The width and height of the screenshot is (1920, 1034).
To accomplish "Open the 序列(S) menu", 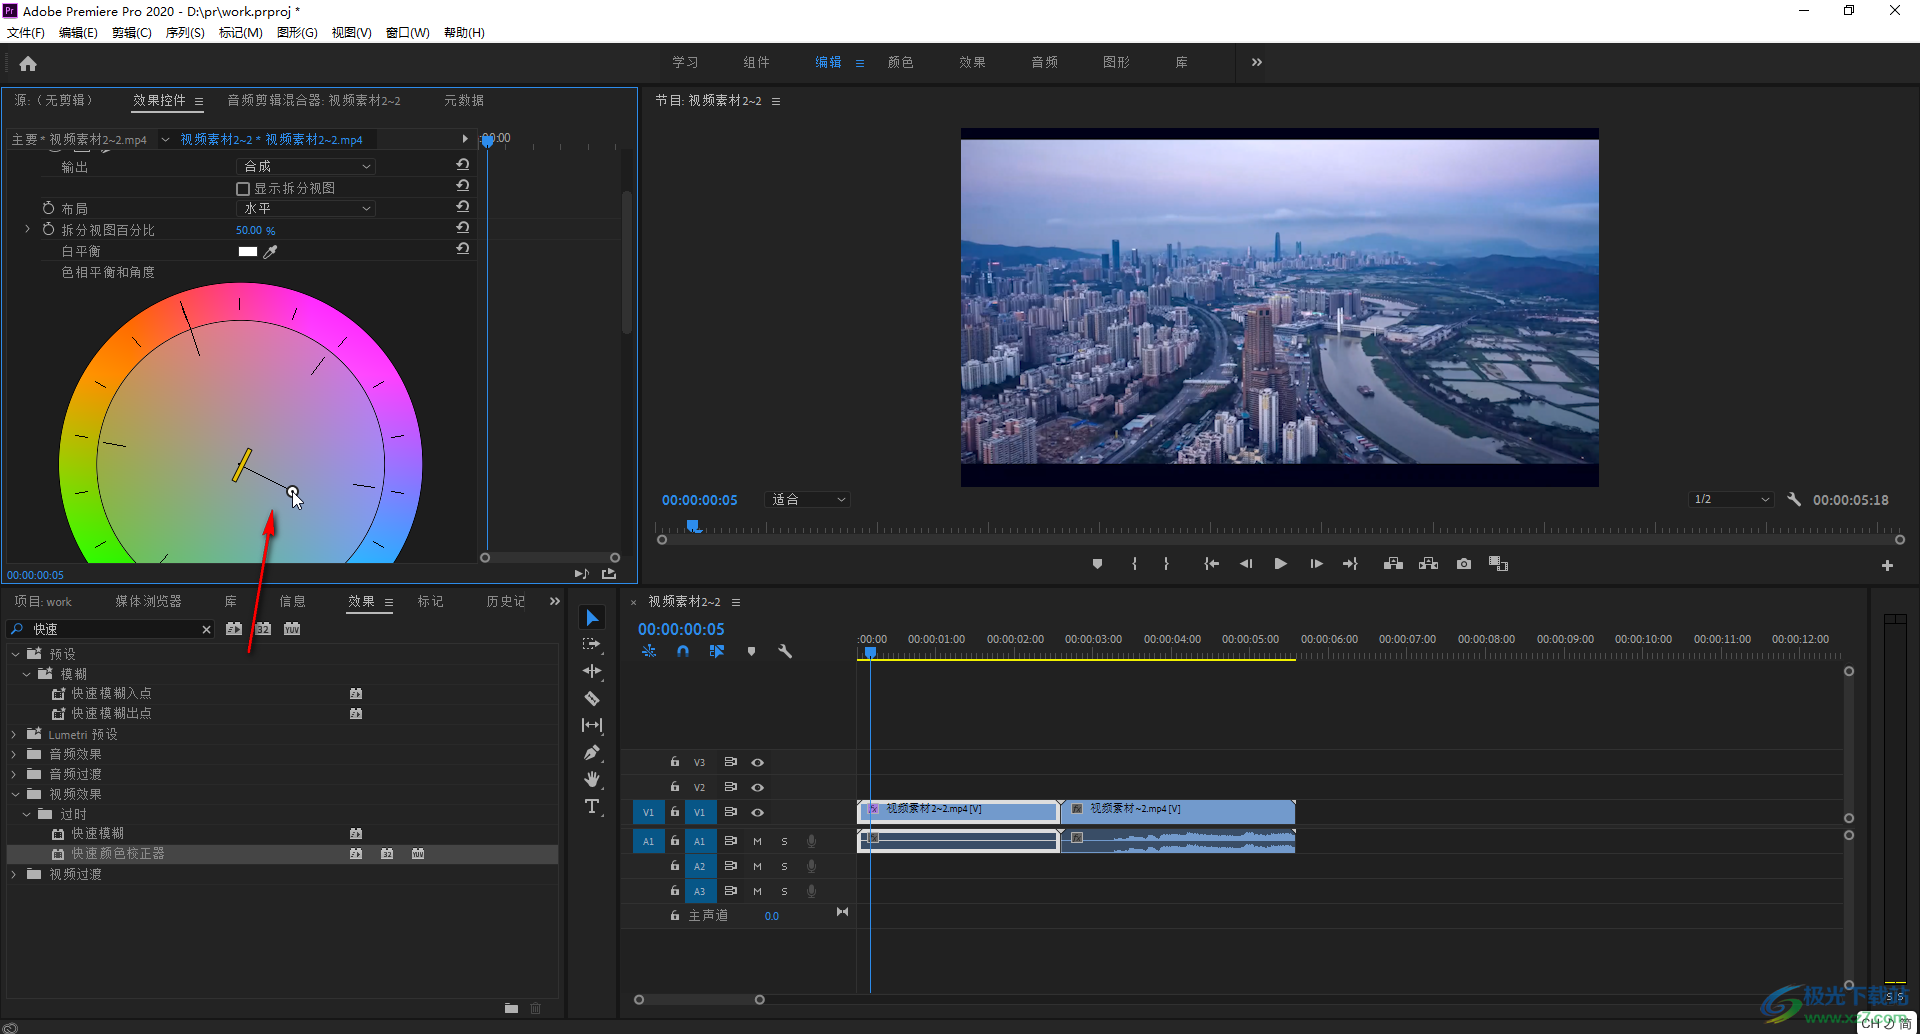I will (x=185, y=32).
